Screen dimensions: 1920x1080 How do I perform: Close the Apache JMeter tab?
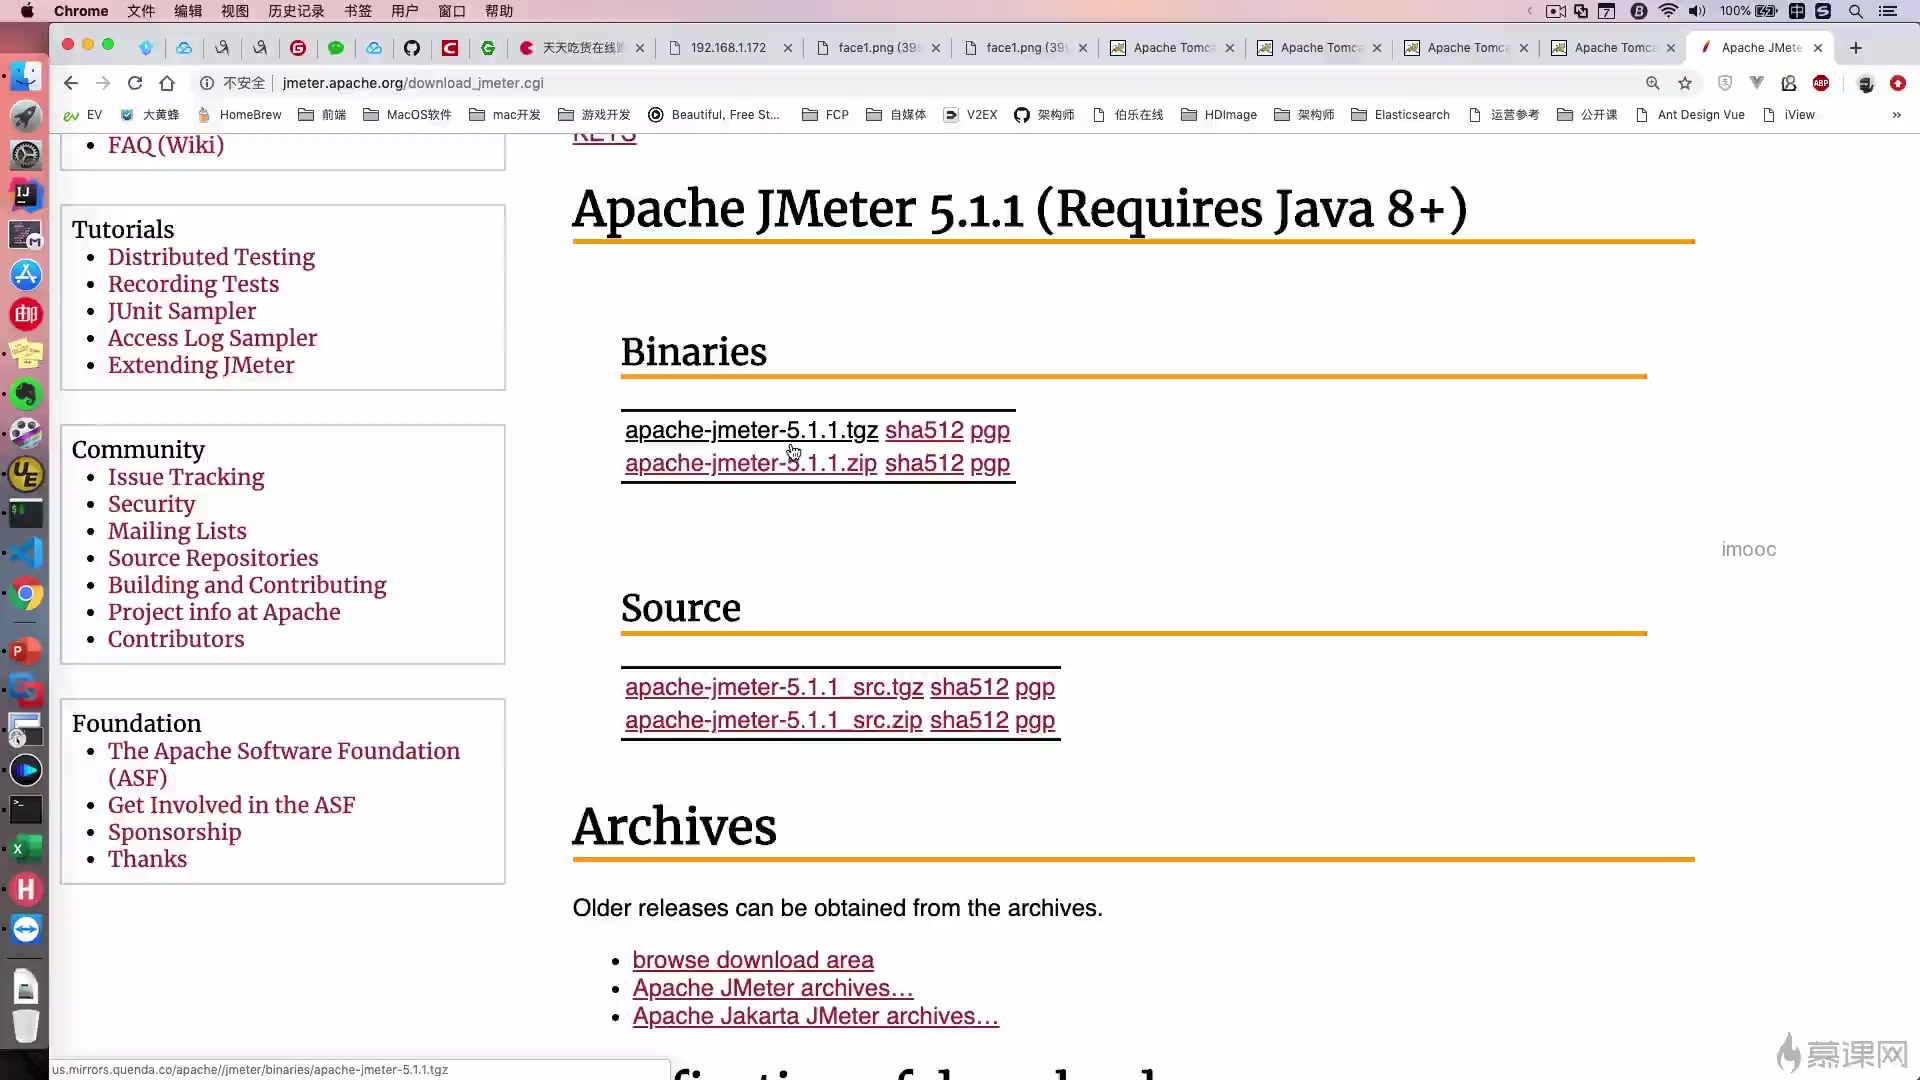click(x=1818, y=47)
